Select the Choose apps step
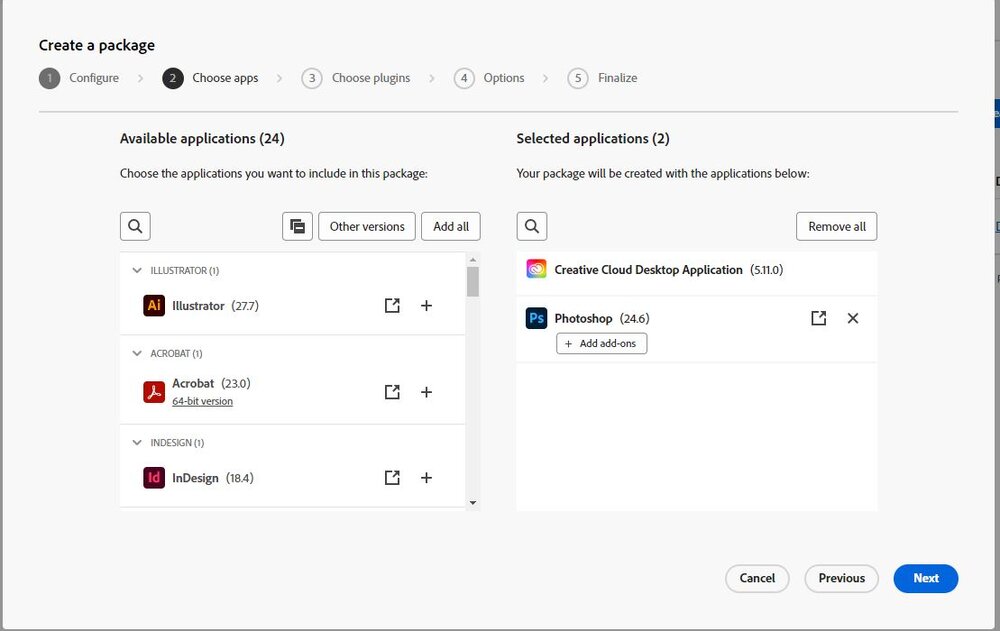The width and height of the screenshot is (1000, 631). pos(210,78)
